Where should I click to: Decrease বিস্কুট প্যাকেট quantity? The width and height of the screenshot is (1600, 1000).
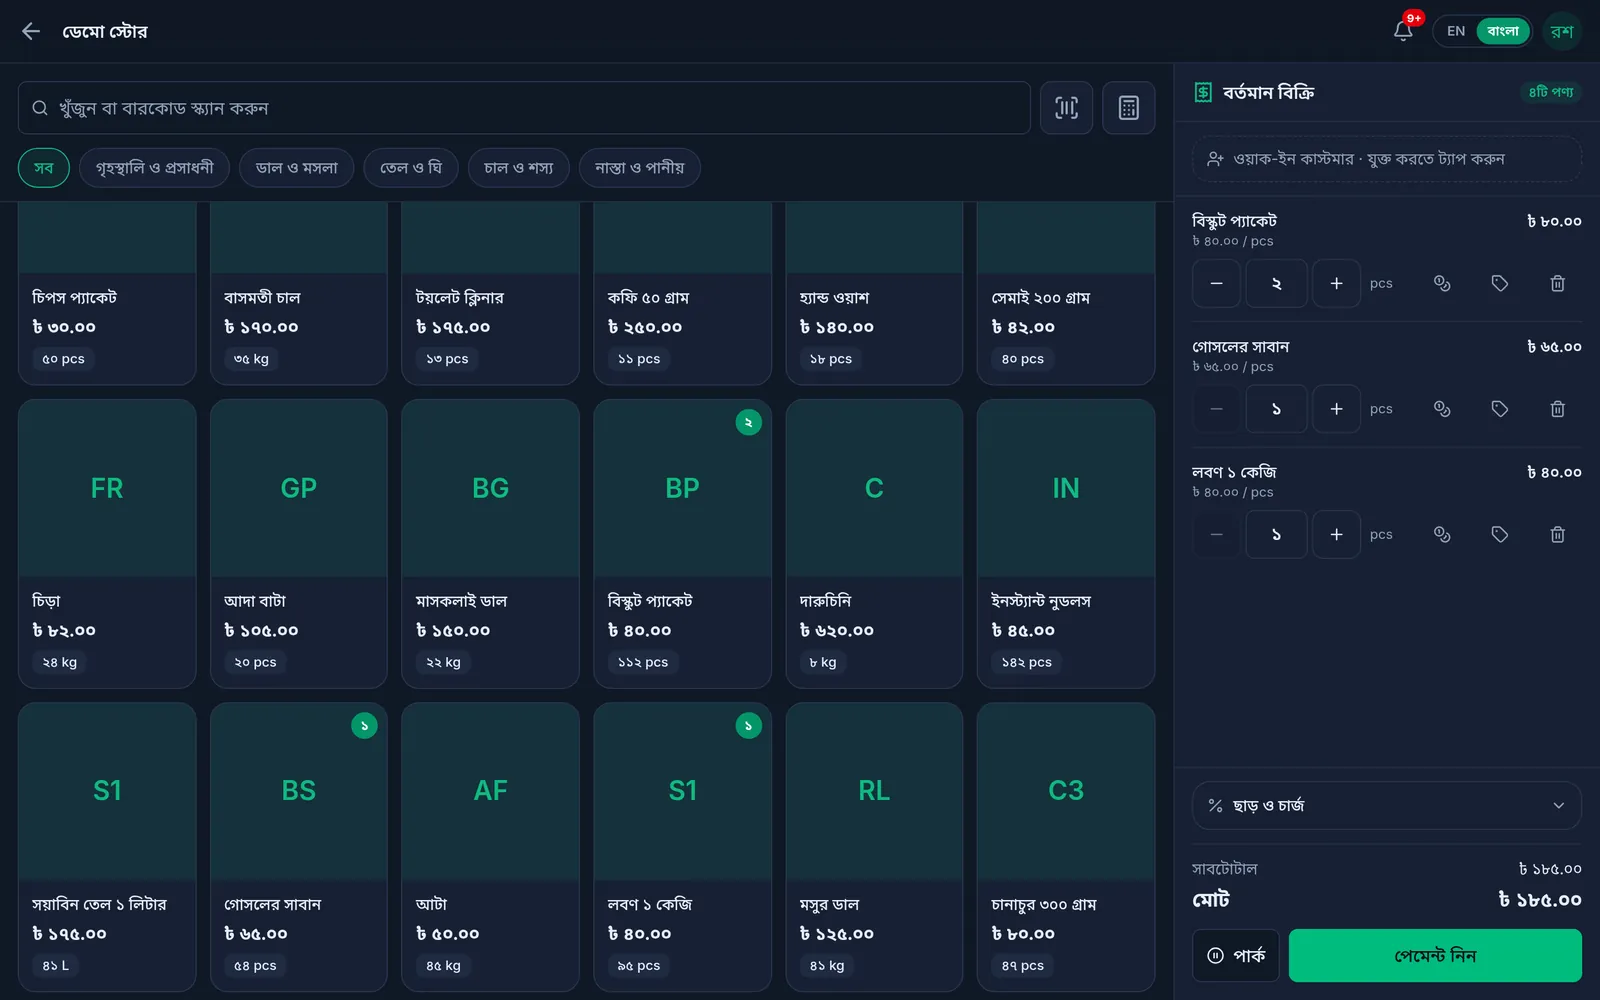1216,284
